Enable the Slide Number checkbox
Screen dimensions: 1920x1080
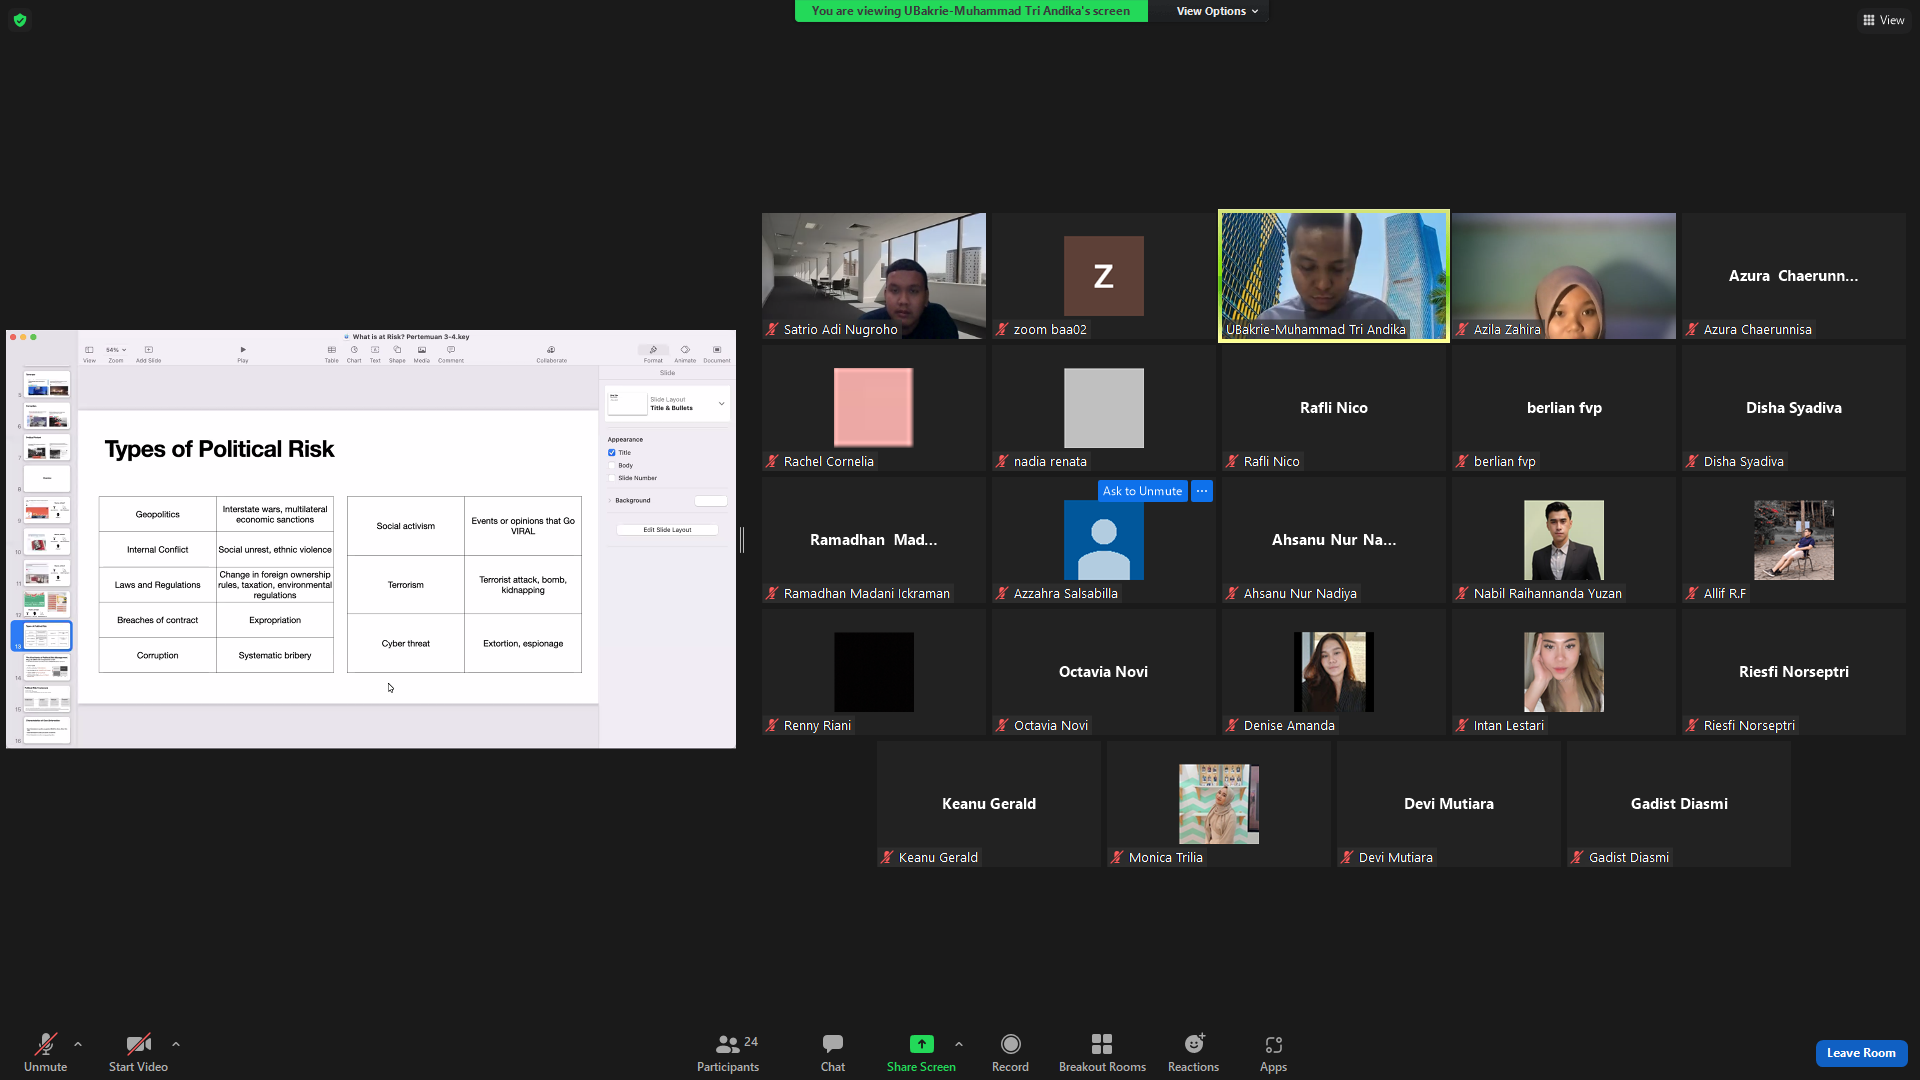612,478
